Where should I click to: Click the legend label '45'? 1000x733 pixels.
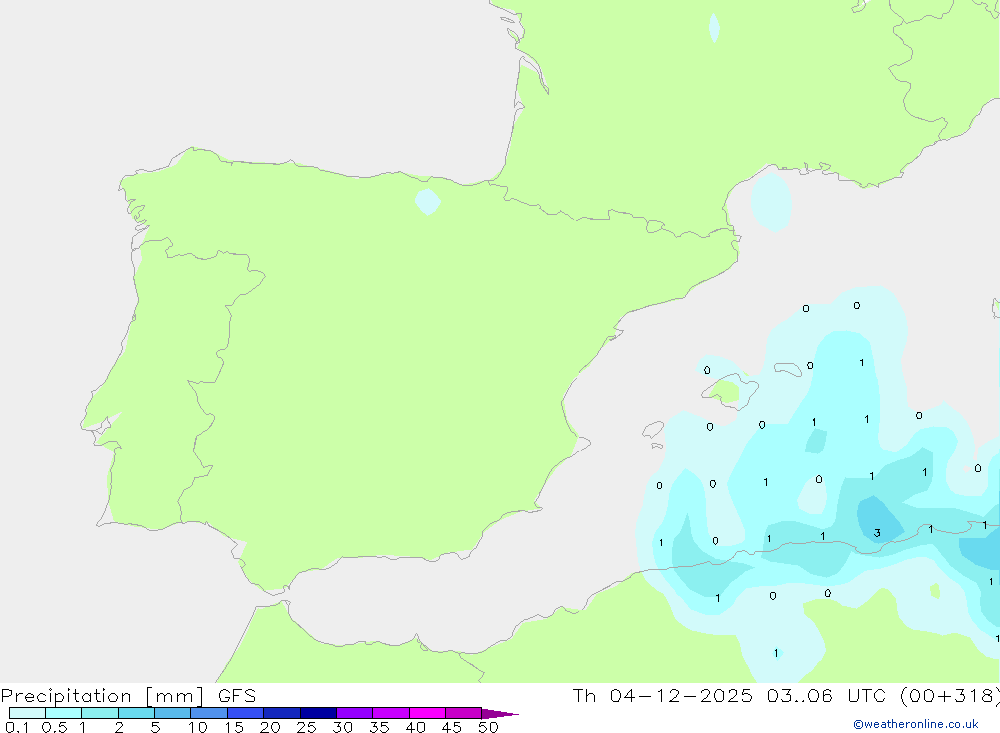coord(452,727)
